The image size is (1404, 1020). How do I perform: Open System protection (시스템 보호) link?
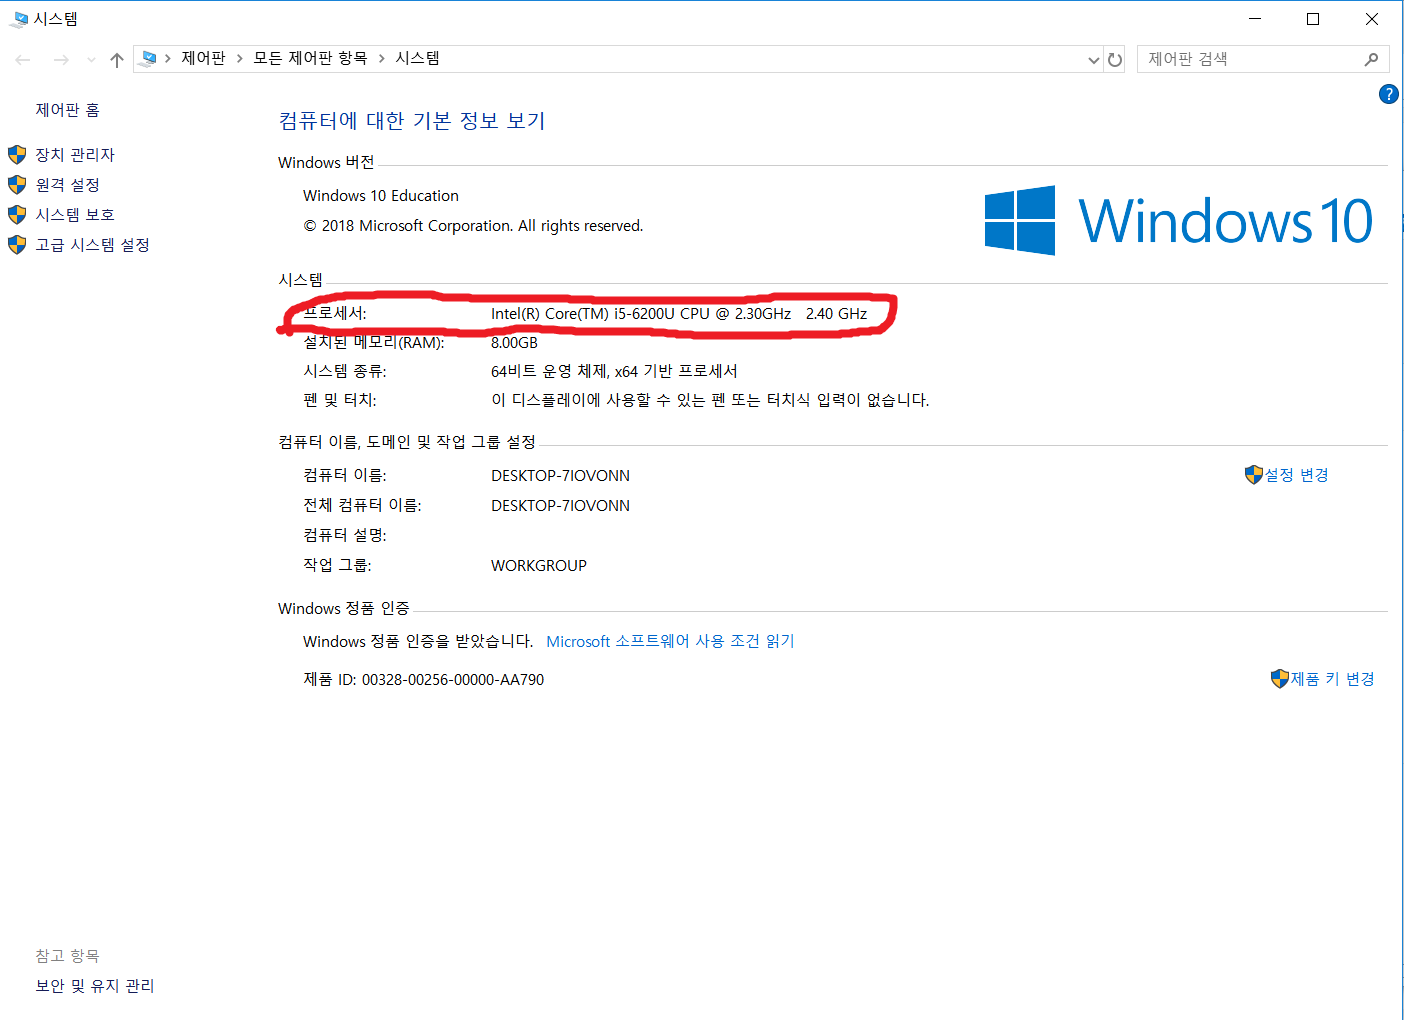[75, 215]
